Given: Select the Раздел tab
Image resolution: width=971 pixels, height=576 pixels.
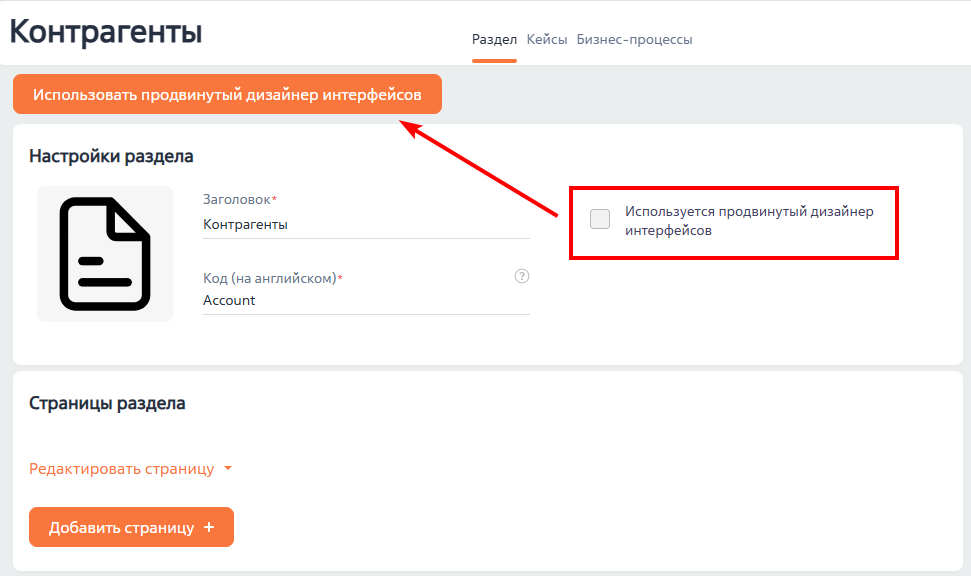Looking at the screenshot, I should tap(494, 39).
